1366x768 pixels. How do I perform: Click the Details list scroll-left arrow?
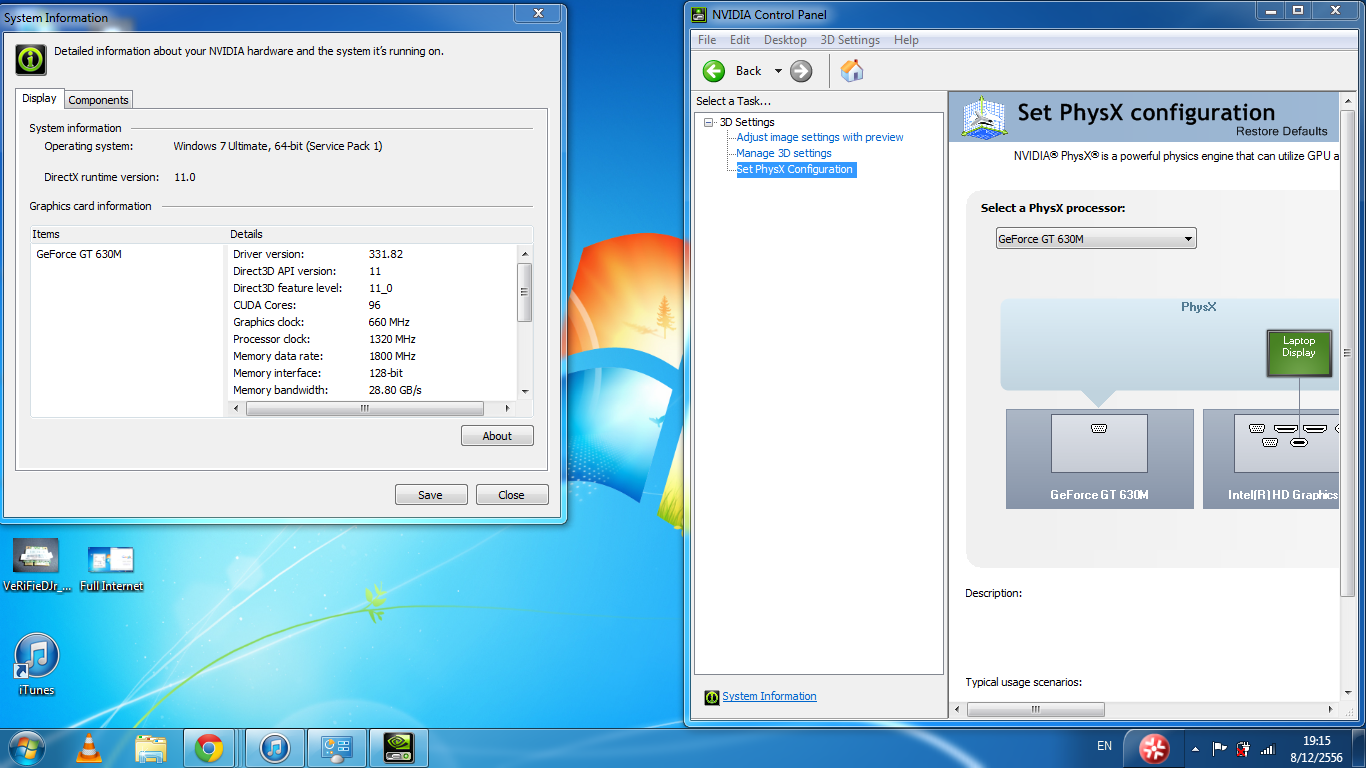tap(237, 408)
